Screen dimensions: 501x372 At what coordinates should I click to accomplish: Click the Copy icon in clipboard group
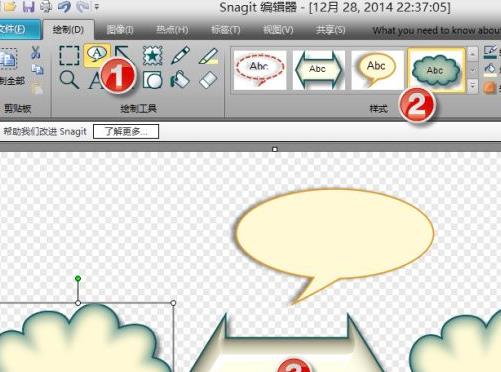click(x=37, y=69)
